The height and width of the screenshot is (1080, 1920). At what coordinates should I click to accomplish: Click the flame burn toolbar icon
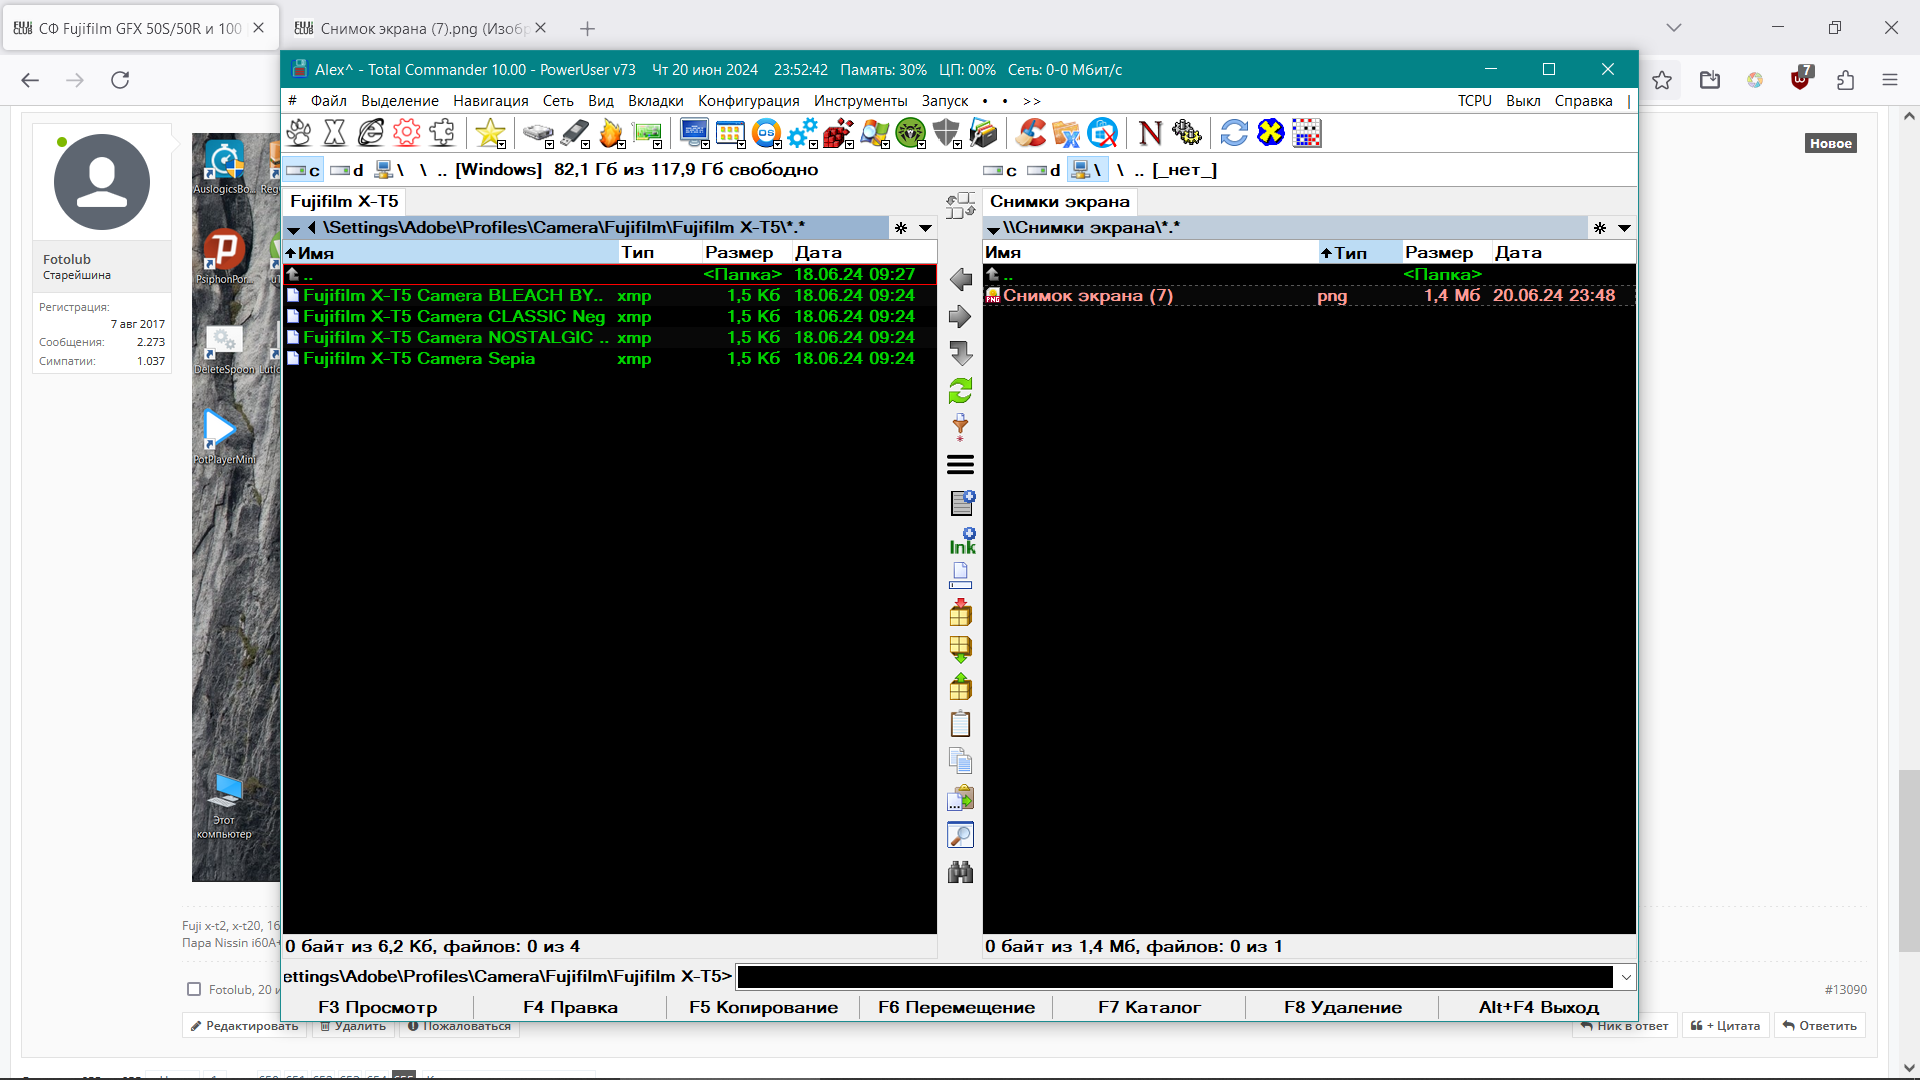[611, 133]
